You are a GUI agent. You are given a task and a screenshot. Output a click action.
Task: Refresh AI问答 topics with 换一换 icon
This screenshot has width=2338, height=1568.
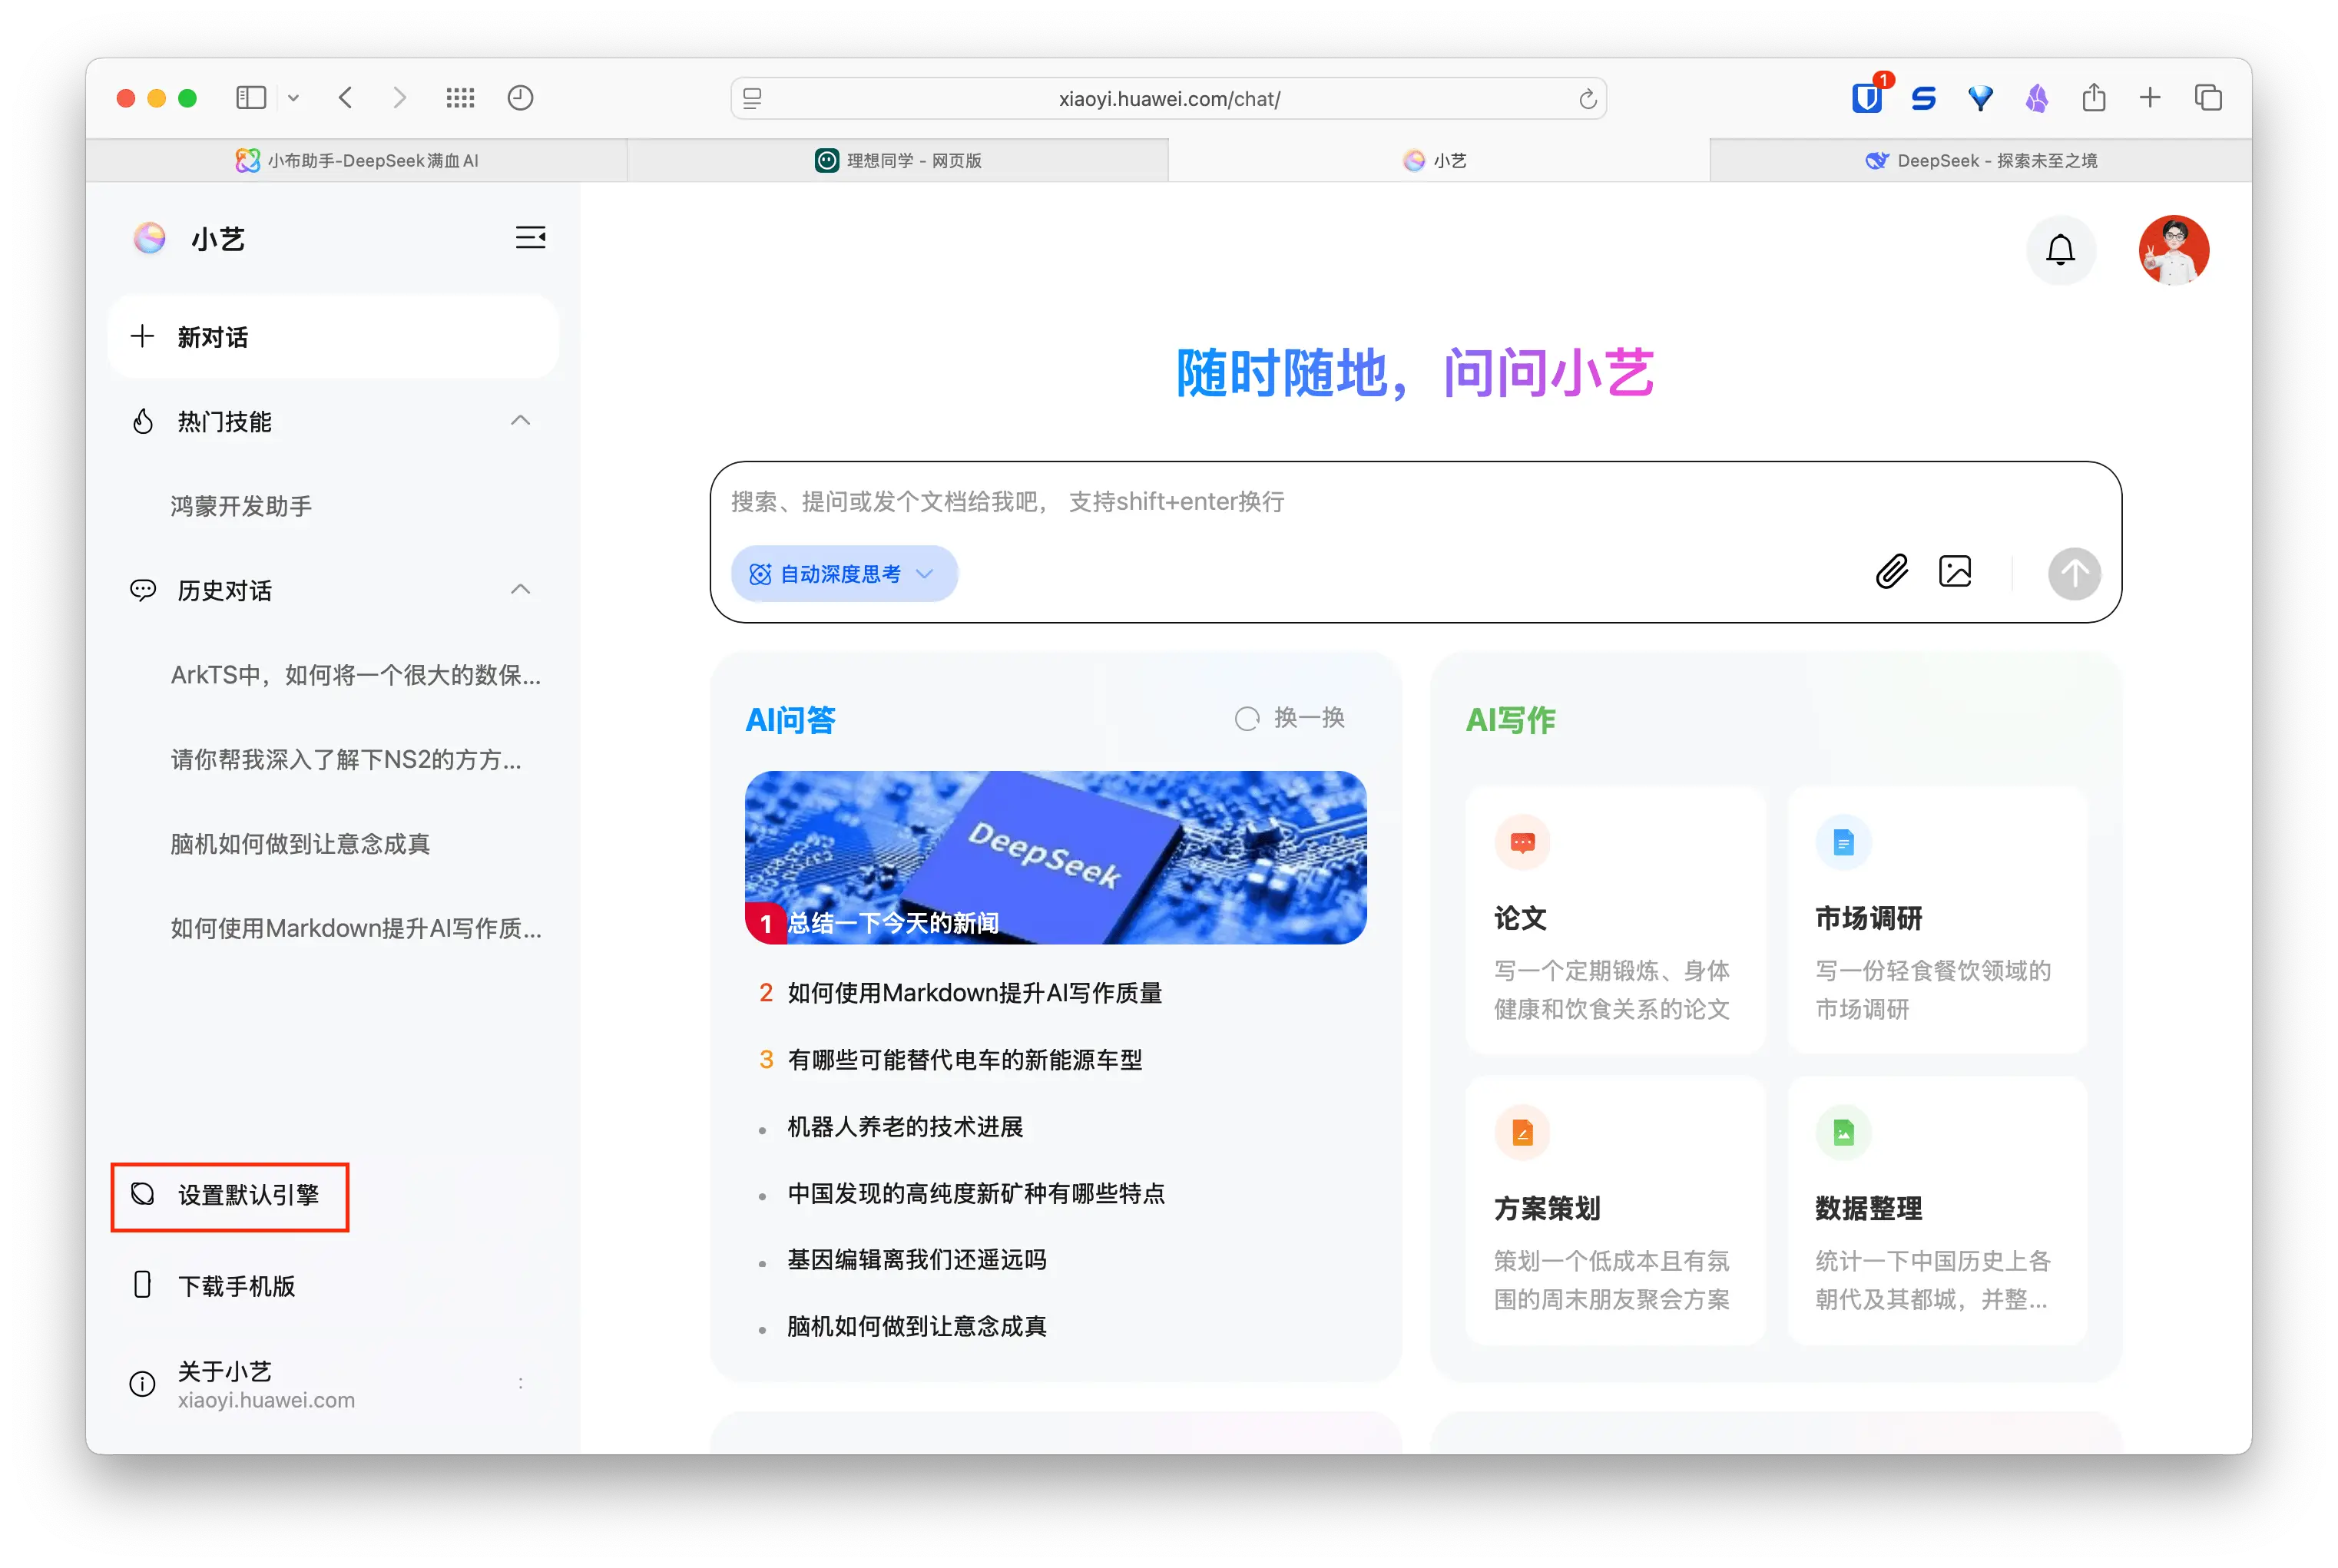(x=1247, y=718)
